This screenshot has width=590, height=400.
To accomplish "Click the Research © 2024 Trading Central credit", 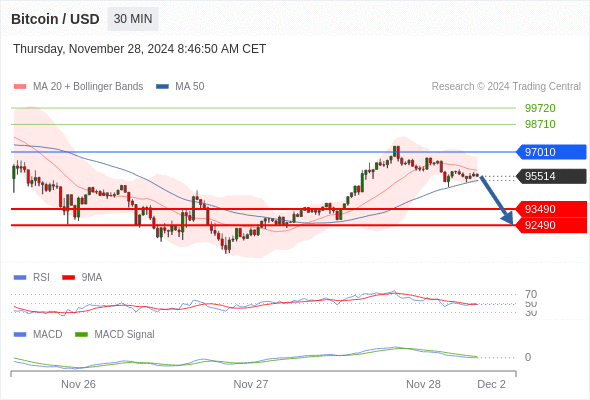I will click(x=506, y=87).
